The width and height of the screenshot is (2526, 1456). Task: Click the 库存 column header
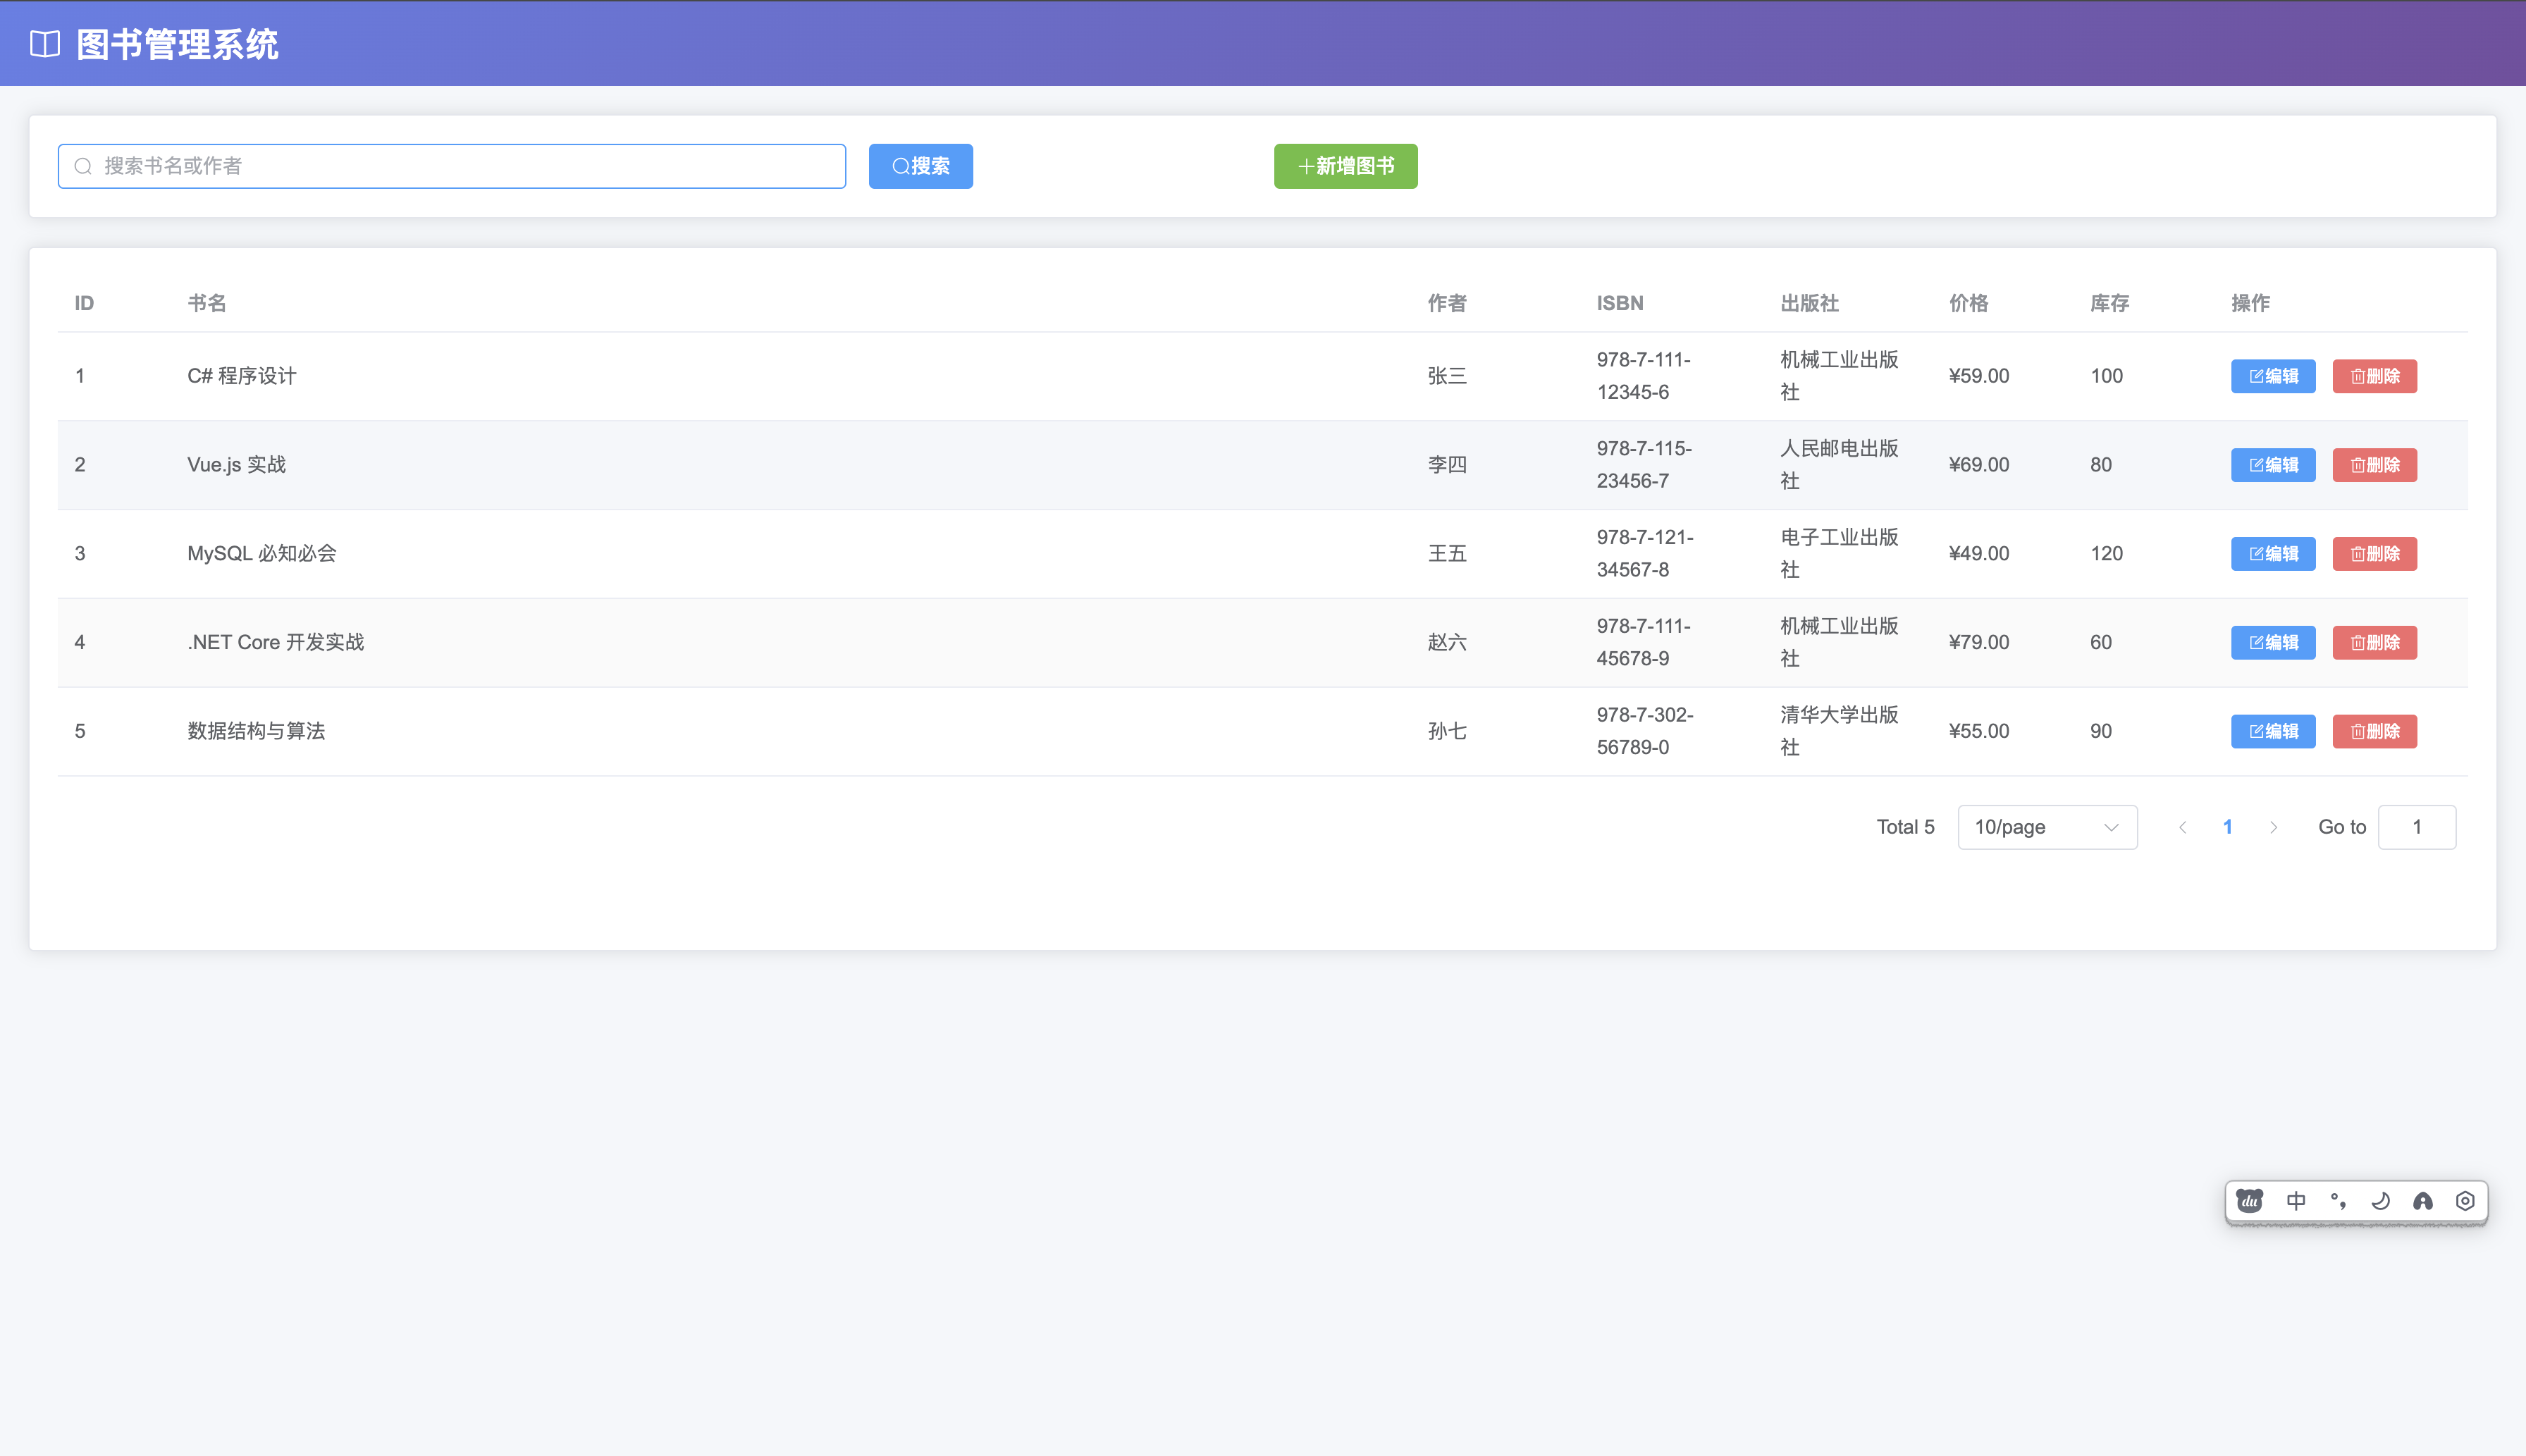pos(2109,303)
